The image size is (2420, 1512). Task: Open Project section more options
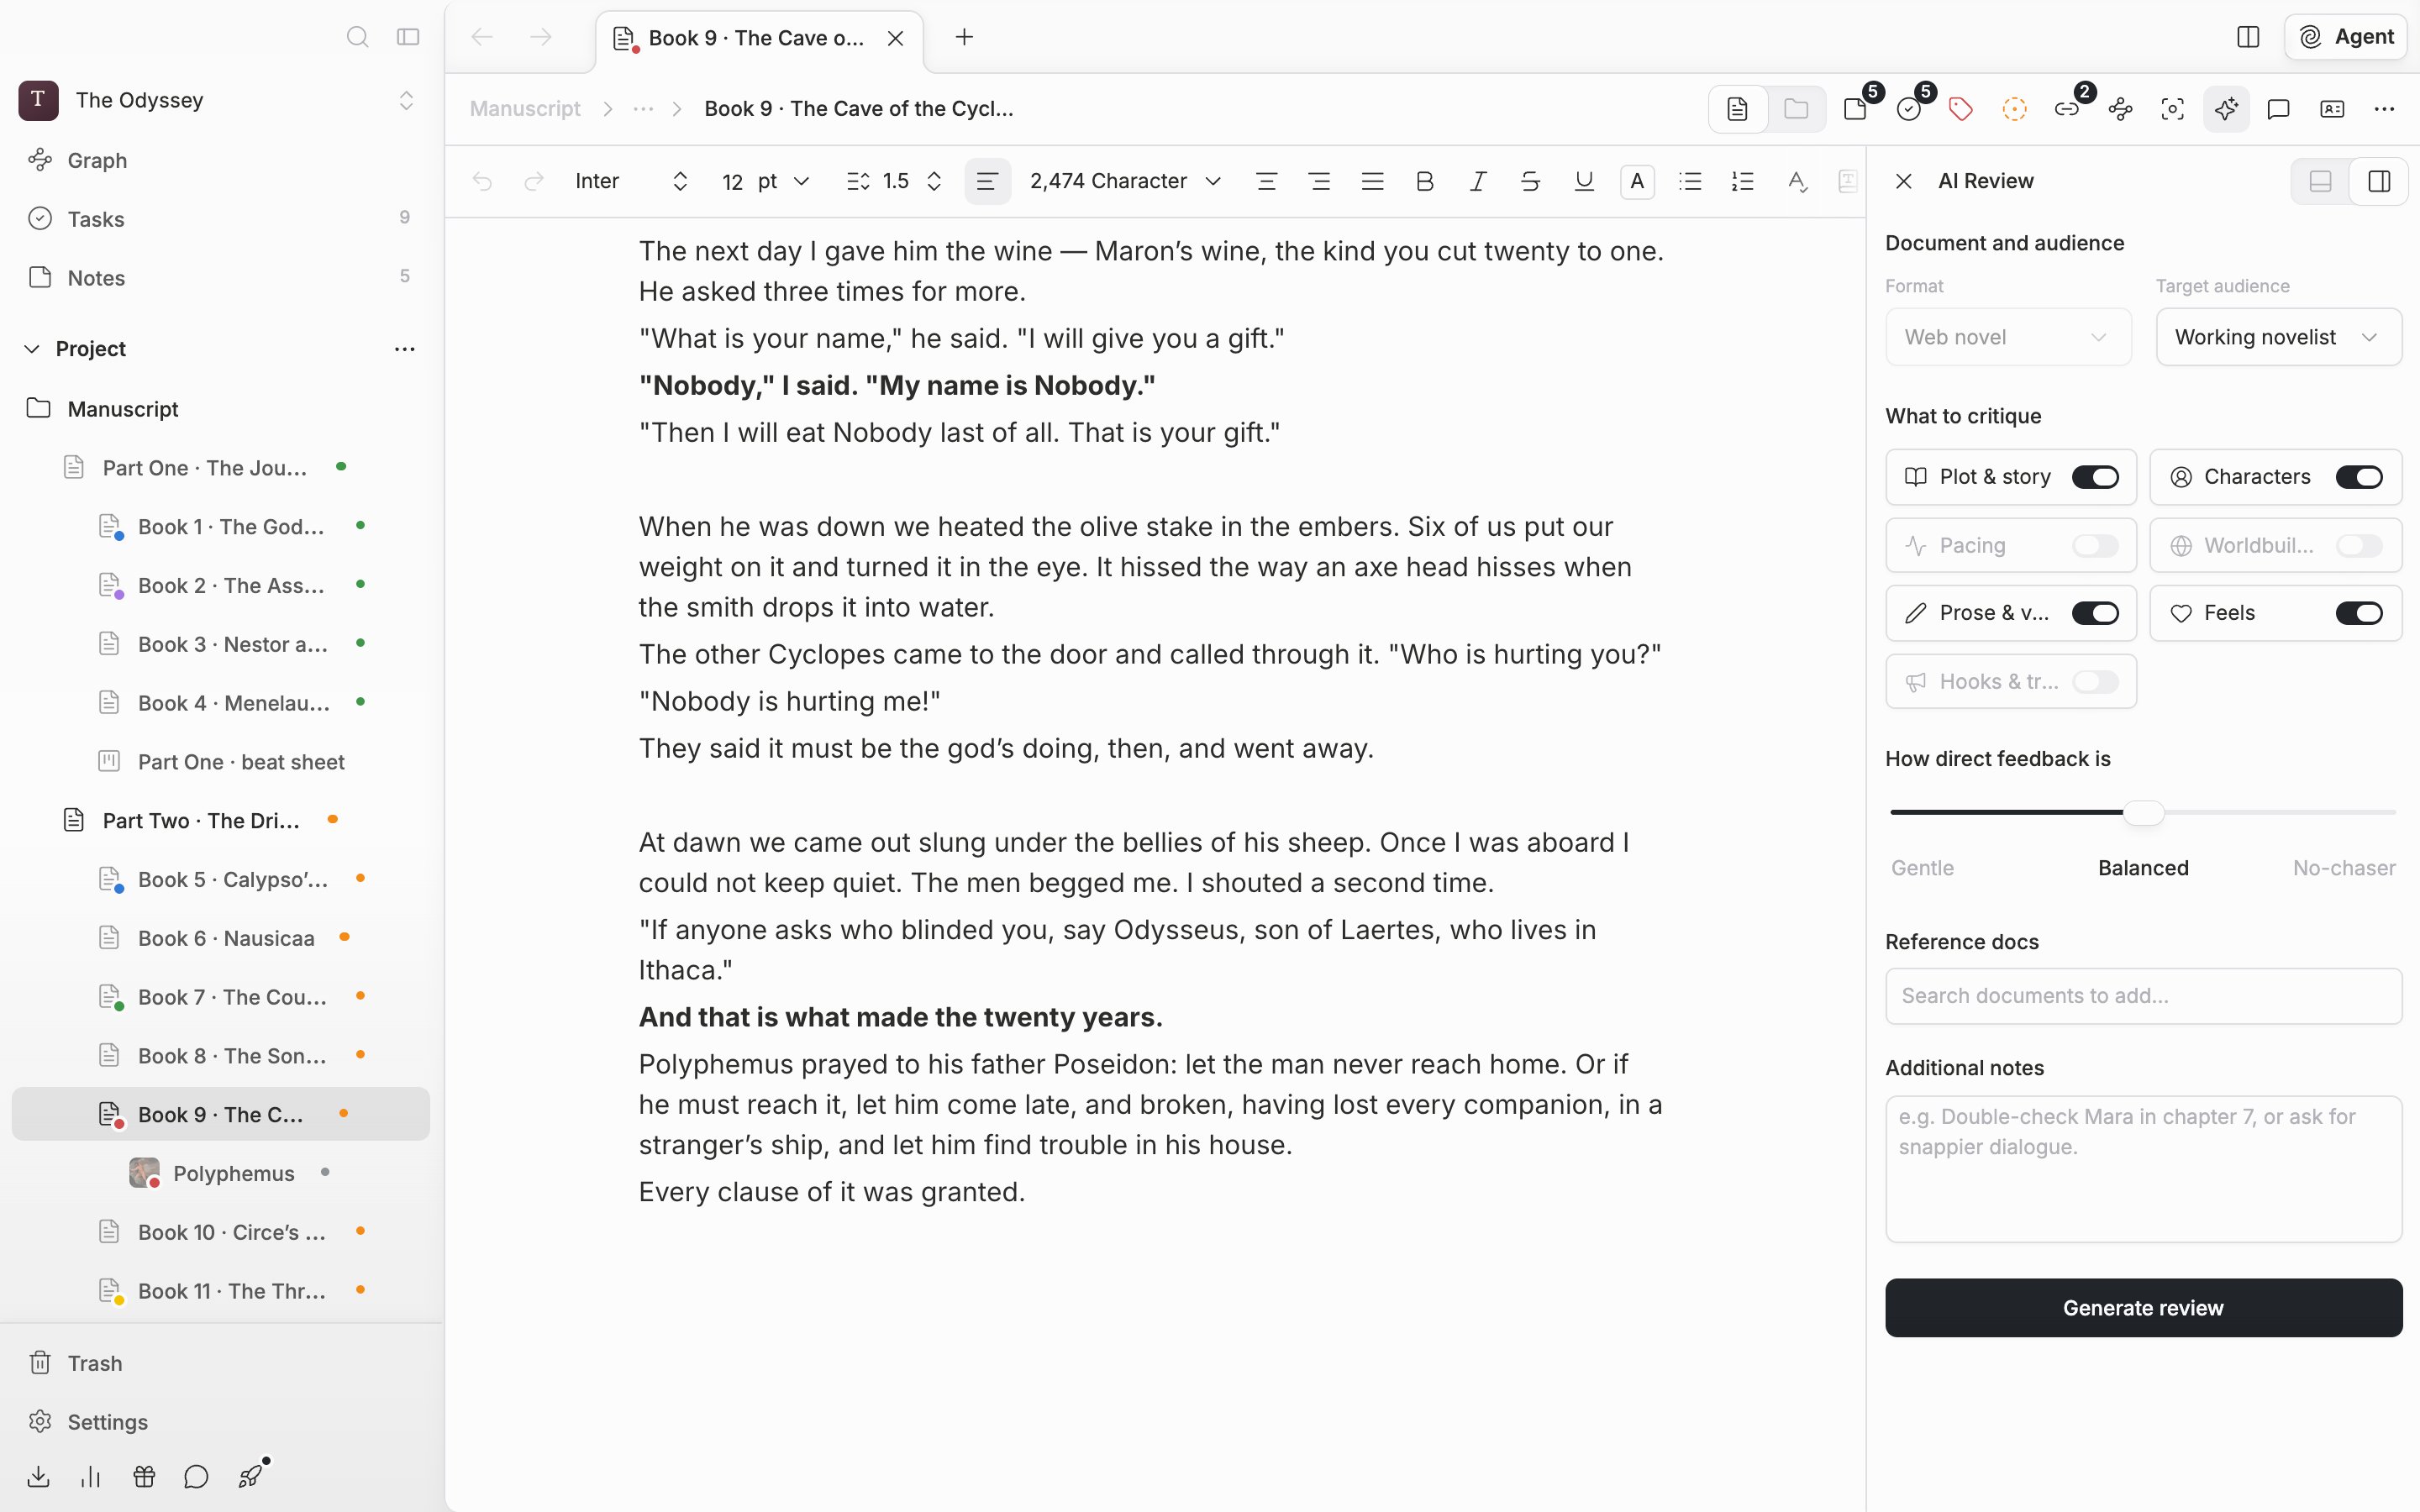(x=404, y=349)
